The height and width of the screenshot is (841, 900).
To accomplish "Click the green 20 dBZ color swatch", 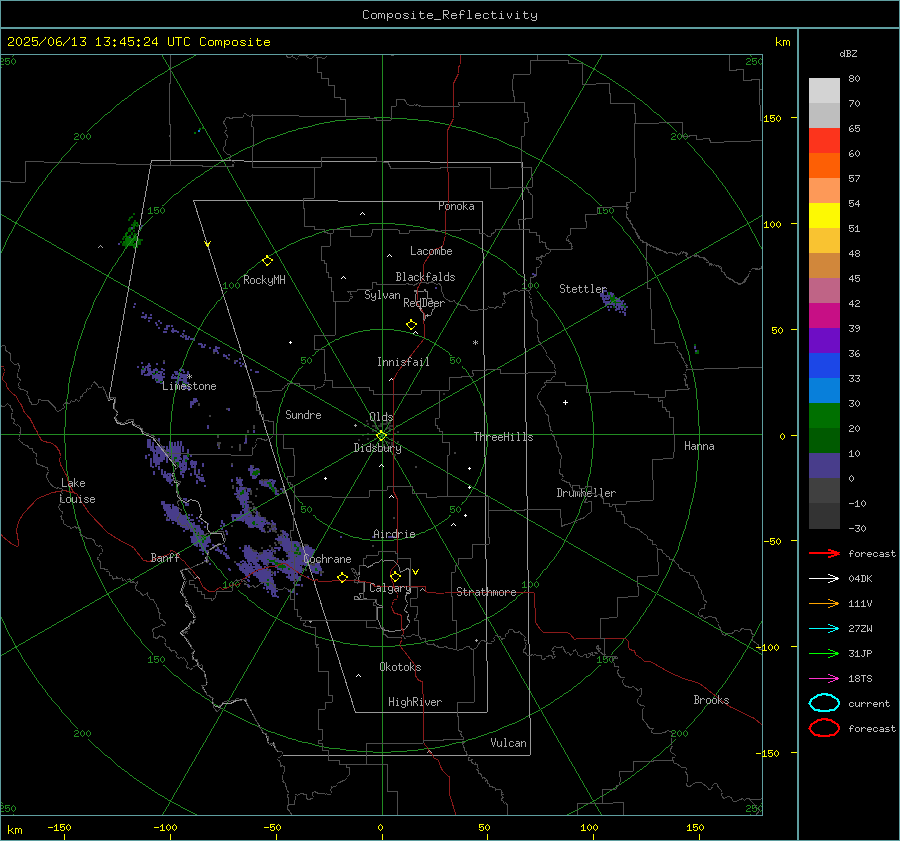I will 824,416.
